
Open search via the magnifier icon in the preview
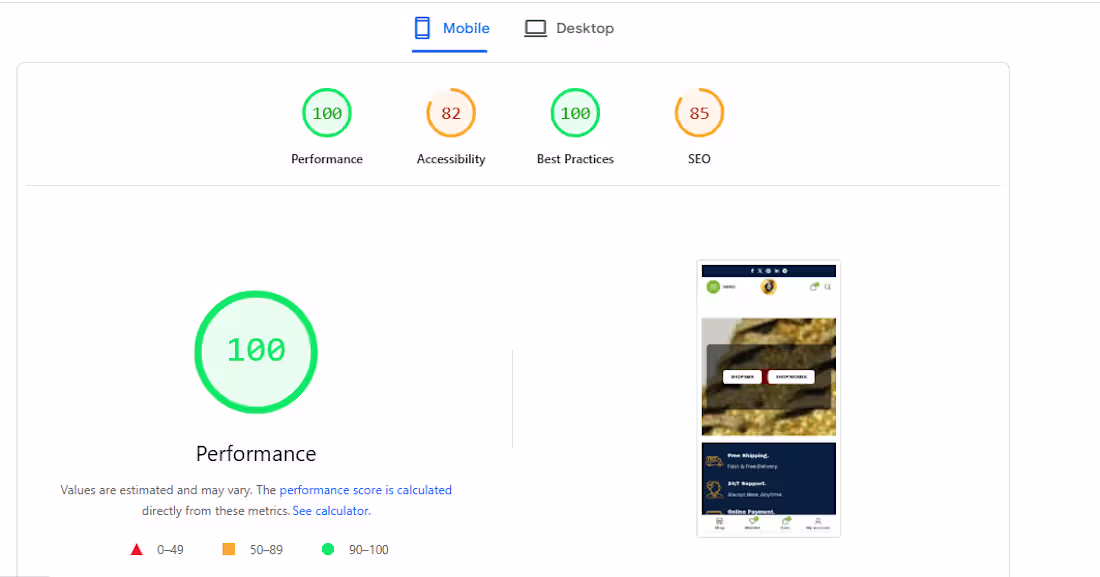[827, 287]
